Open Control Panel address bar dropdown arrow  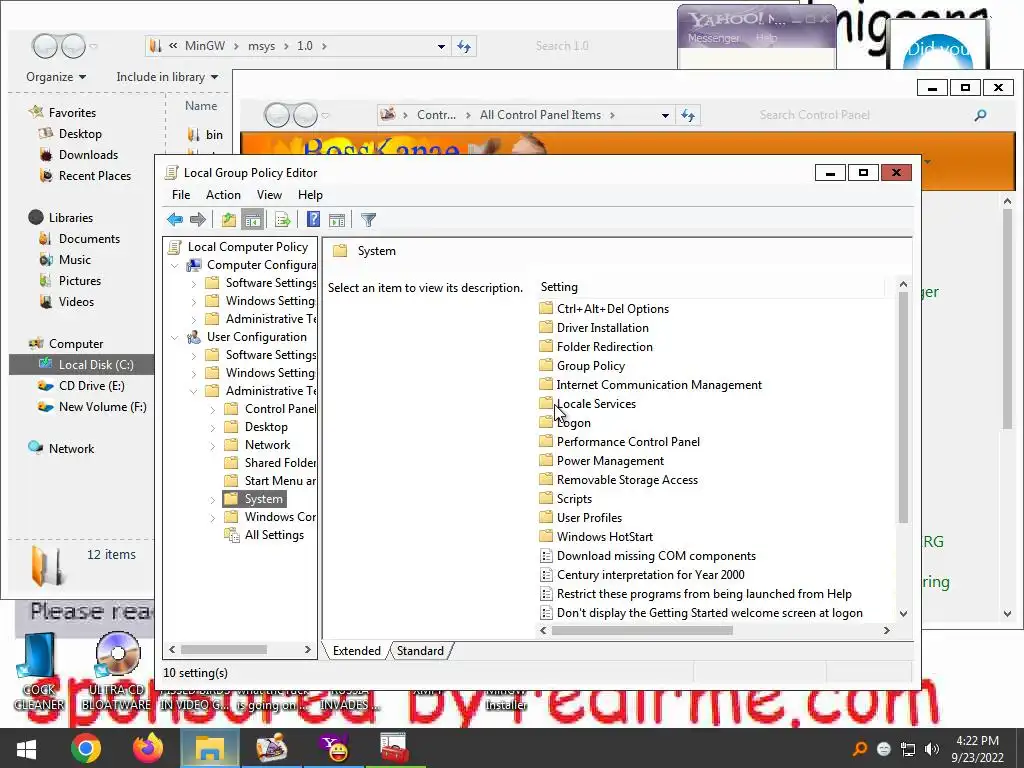[x=665, y=115]
